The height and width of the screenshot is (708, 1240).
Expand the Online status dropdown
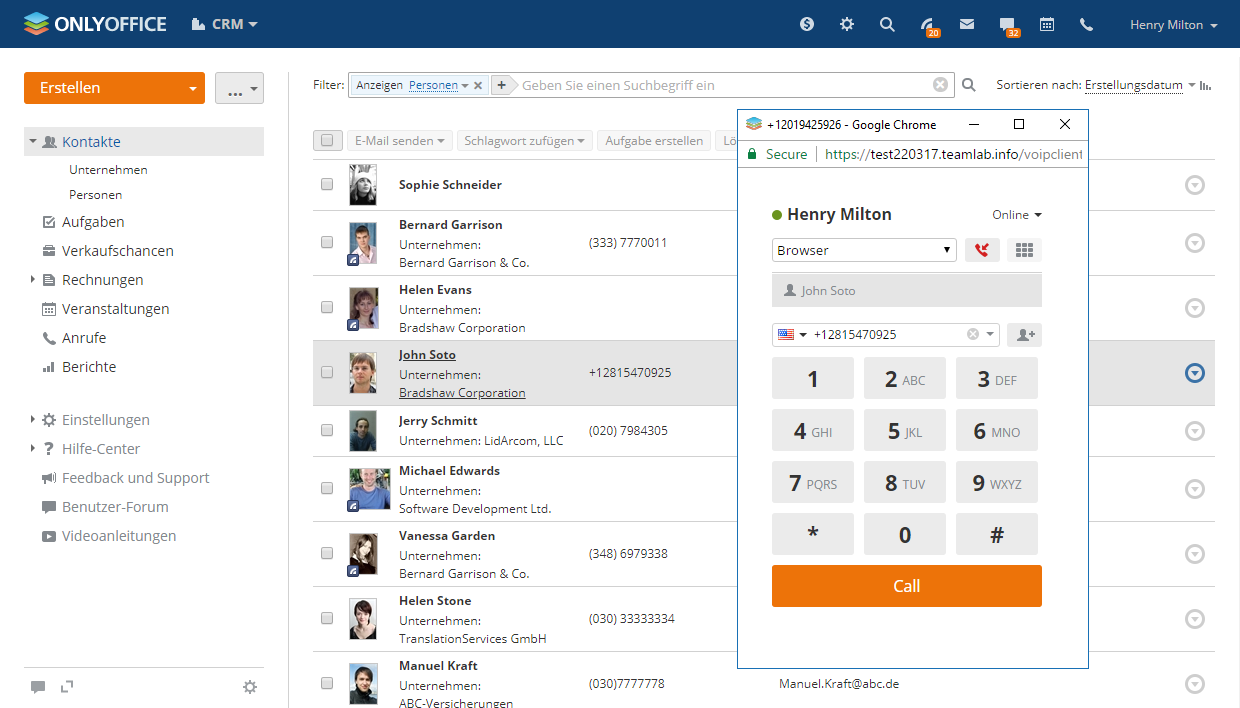click(x=1017, y=215)
